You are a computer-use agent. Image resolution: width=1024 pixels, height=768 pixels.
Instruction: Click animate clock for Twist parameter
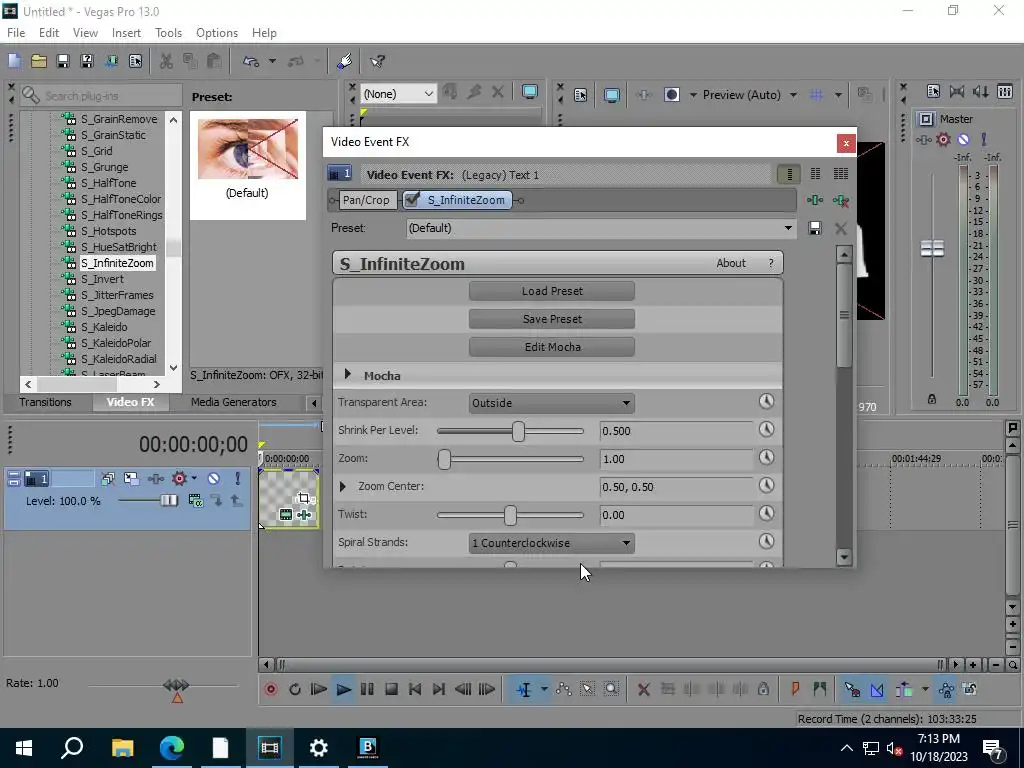(x=766, y=514)
